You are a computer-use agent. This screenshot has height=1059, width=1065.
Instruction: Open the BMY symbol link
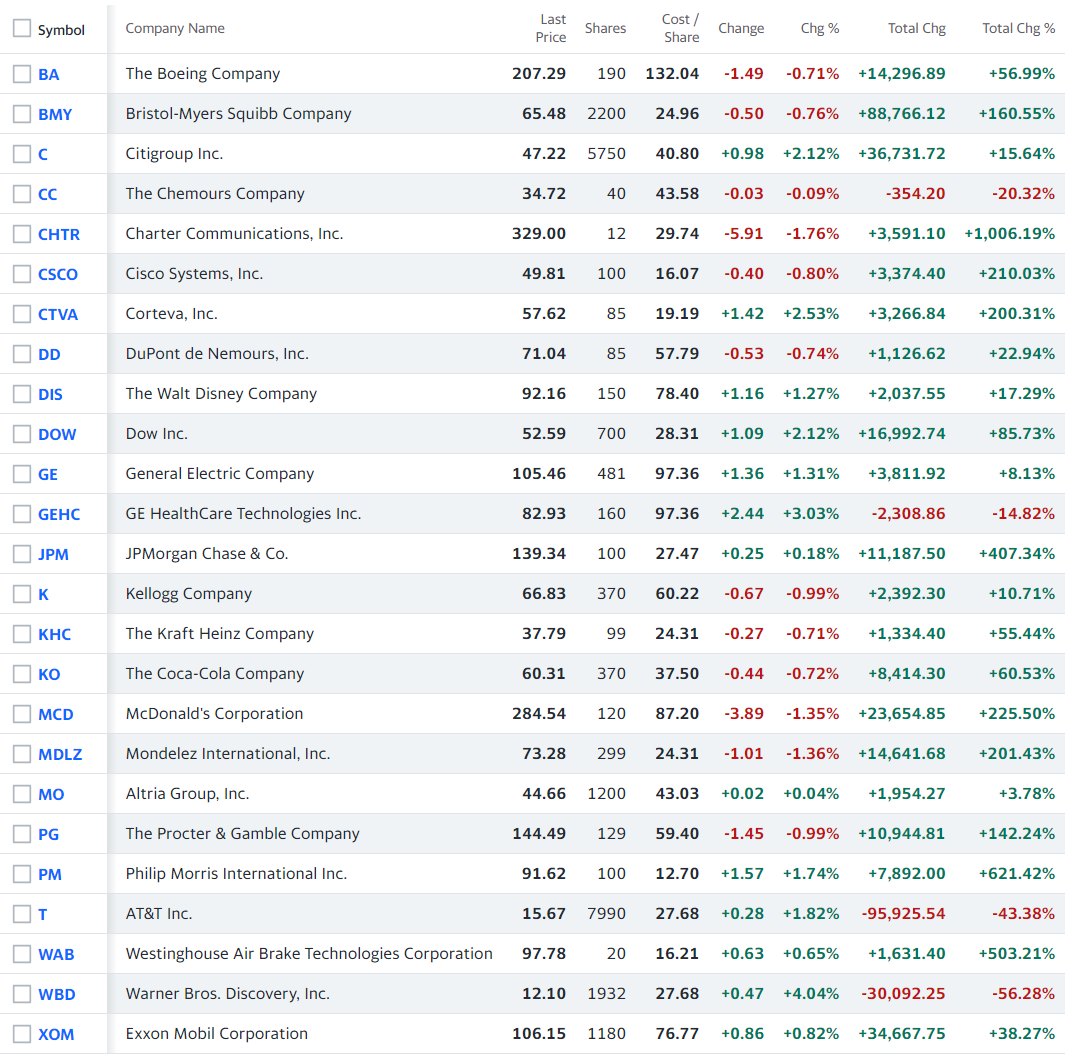click(x=55, y=115)
